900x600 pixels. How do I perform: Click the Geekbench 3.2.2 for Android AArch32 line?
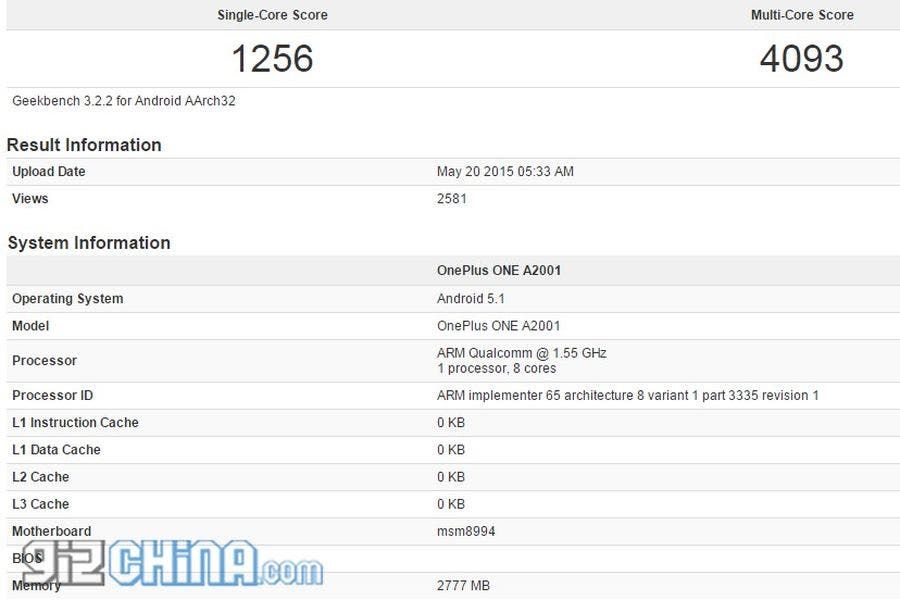(x=123, y=101)
